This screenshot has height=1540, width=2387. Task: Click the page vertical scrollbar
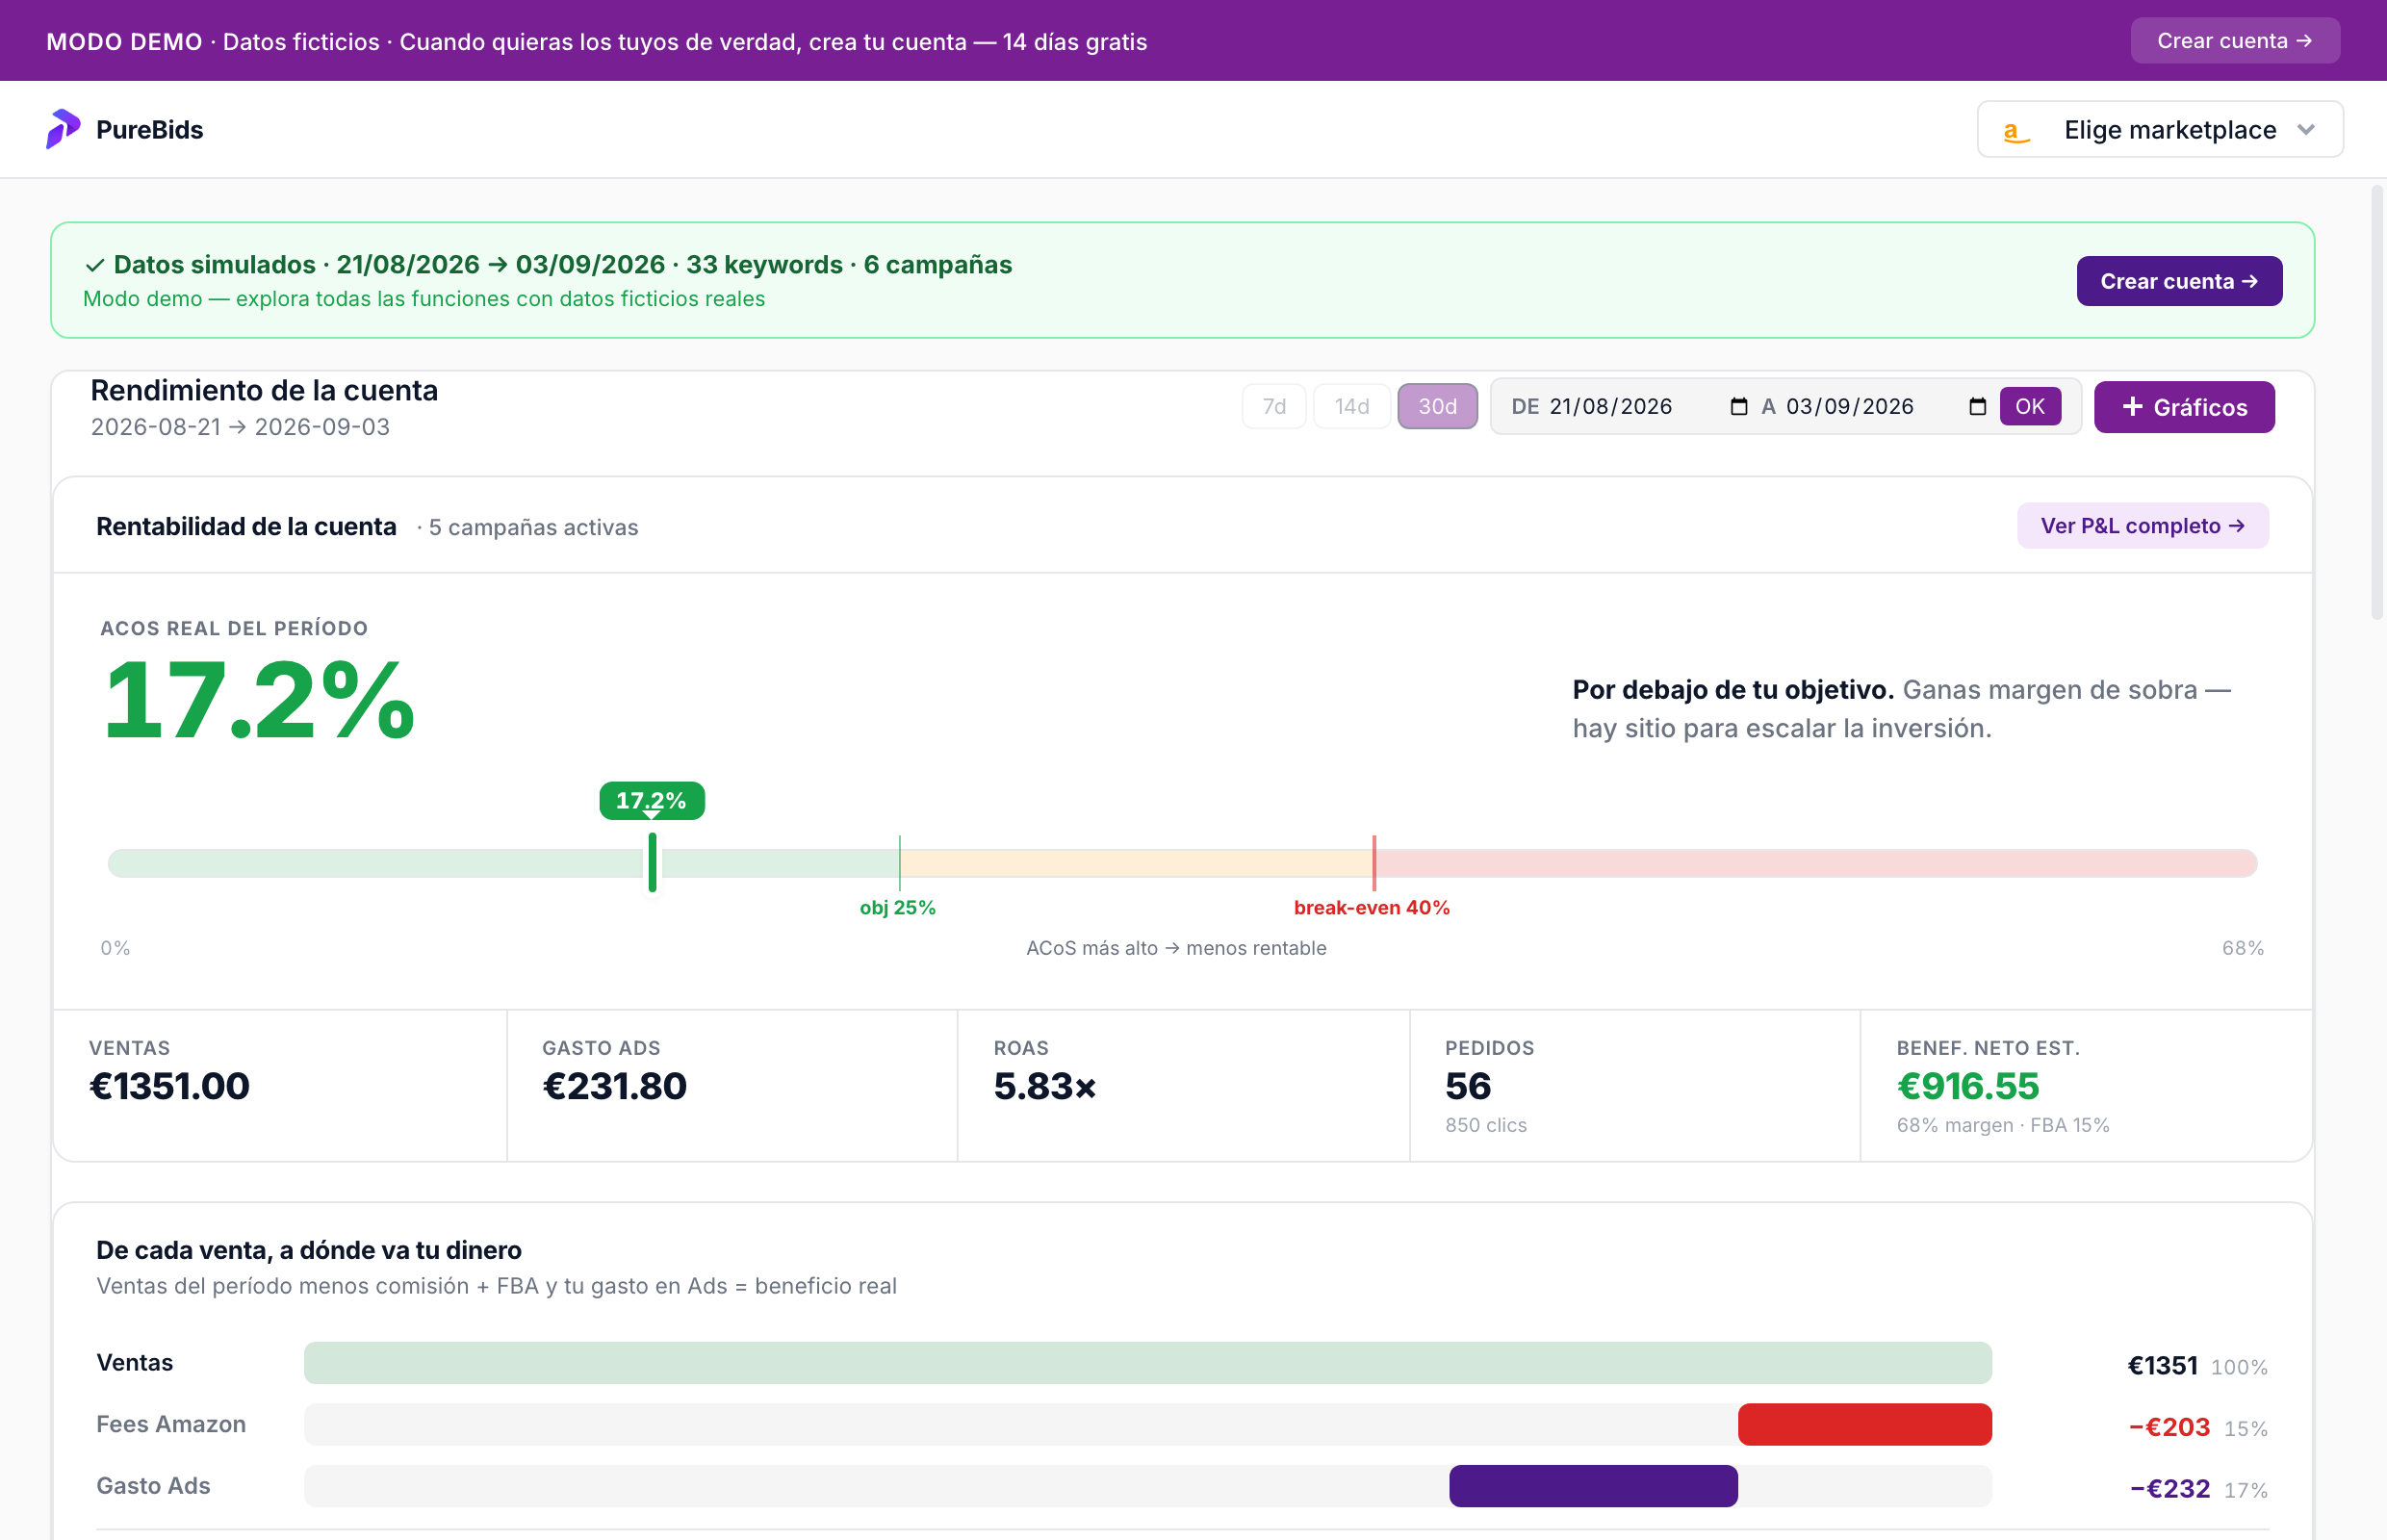[2378, 400]
